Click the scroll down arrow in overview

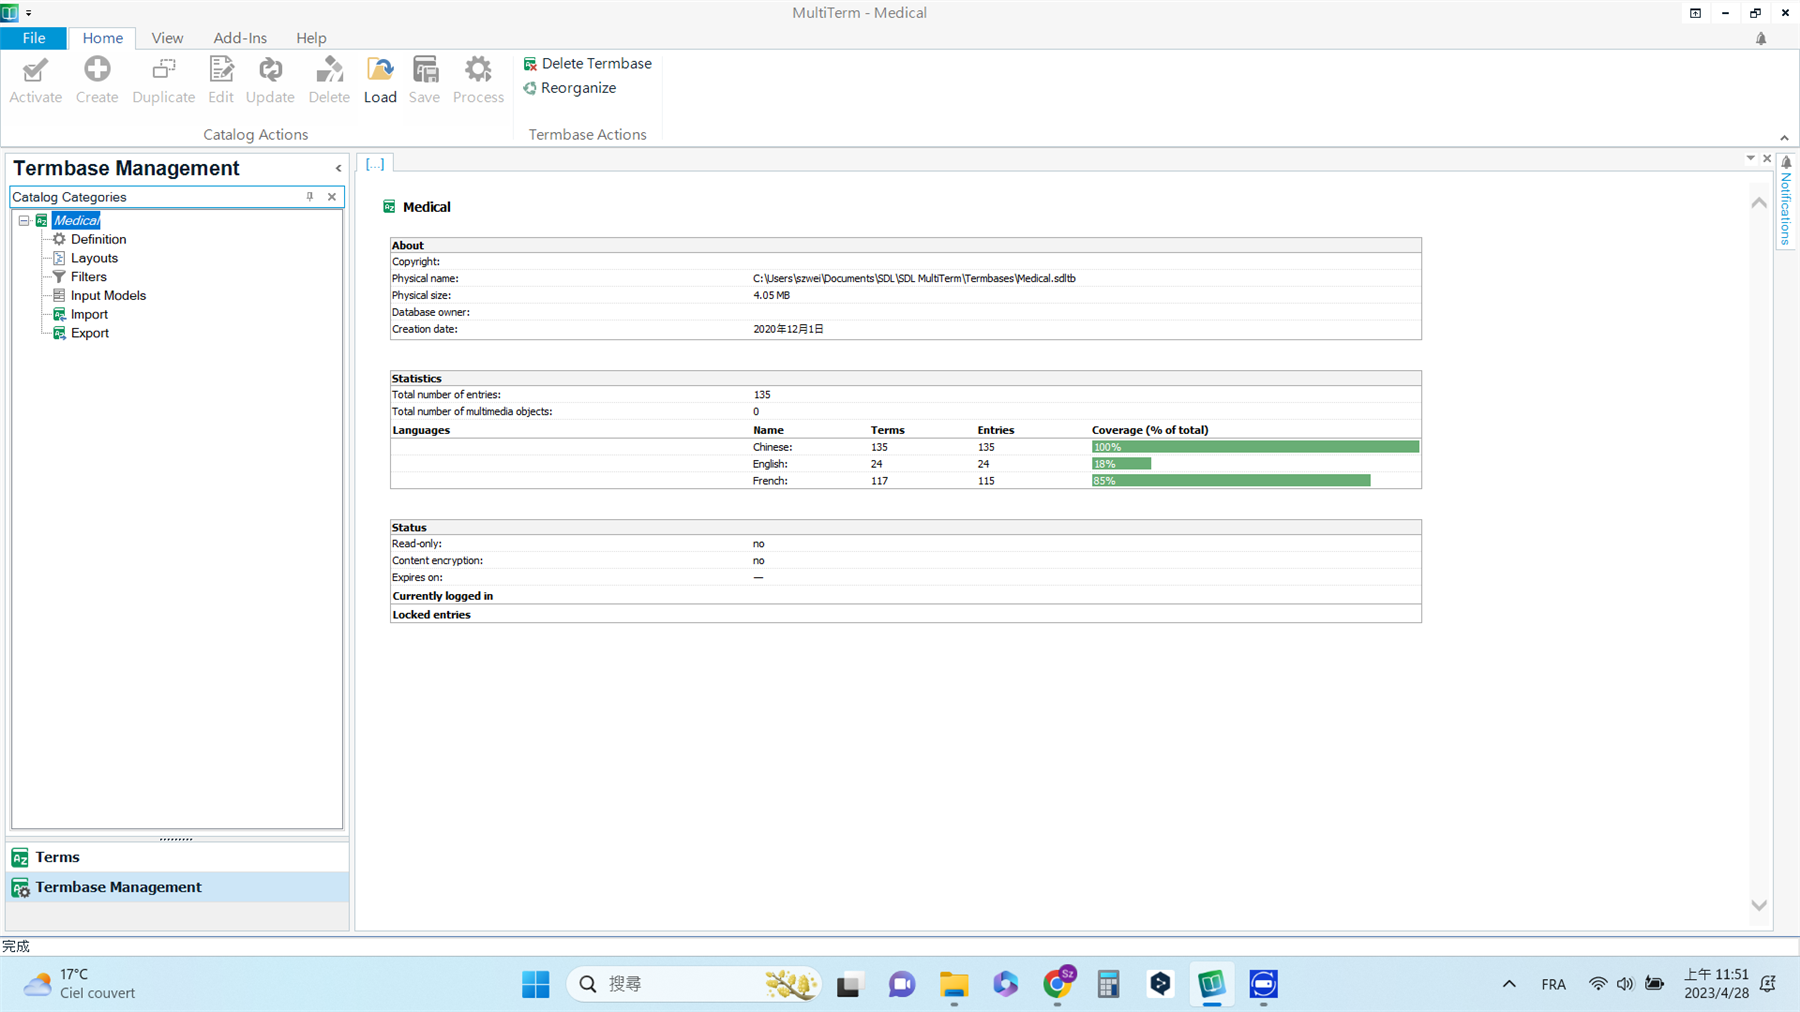[x=1759, y=905]
